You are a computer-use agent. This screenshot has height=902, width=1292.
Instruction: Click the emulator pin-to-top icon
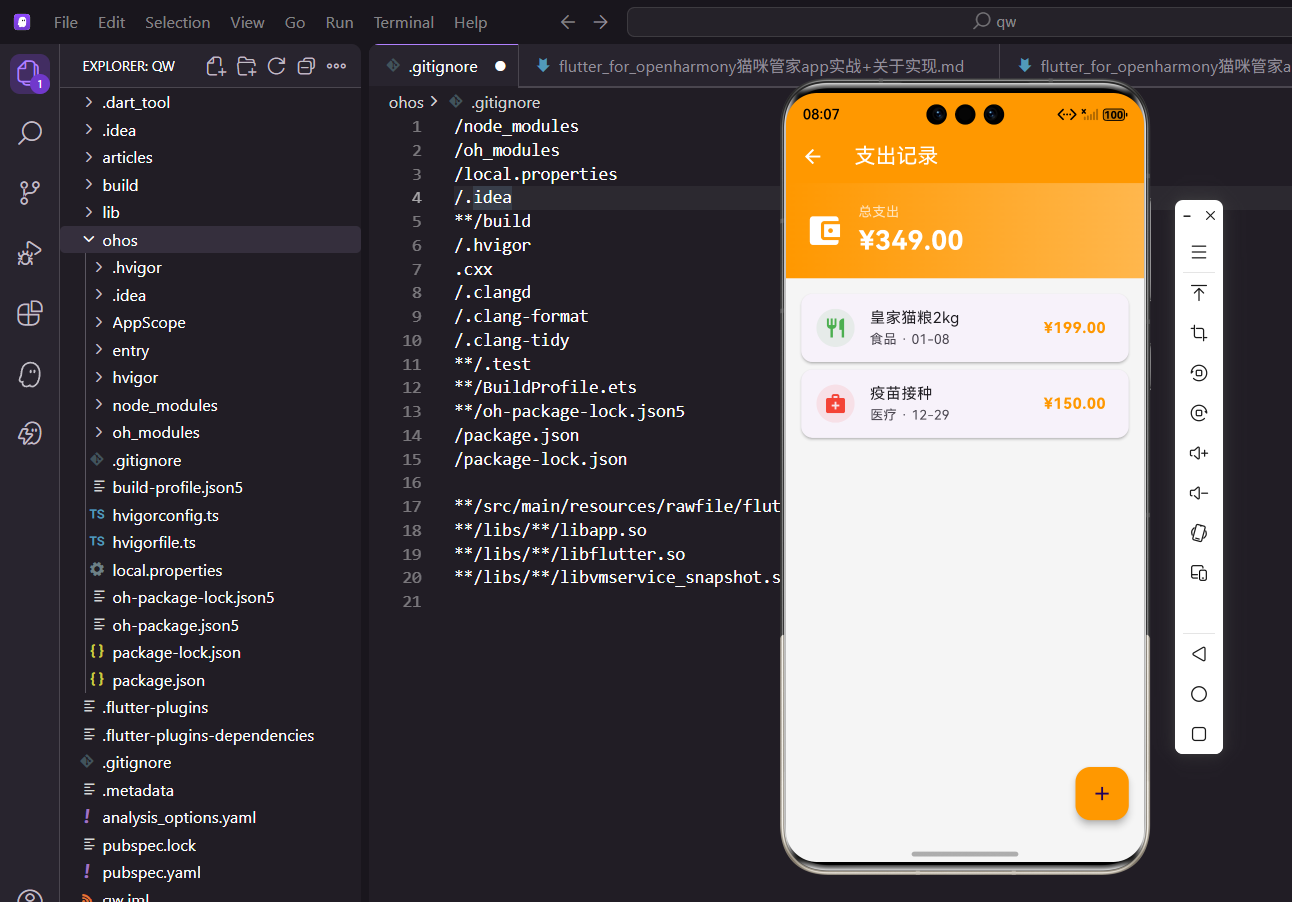pyautogui.click(x=1199, y=293)
